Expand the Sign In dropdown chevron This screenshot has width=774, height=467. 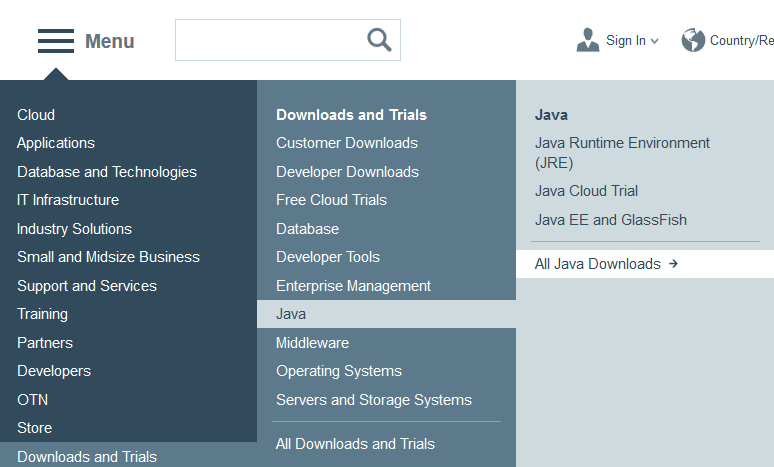[655, 41]
